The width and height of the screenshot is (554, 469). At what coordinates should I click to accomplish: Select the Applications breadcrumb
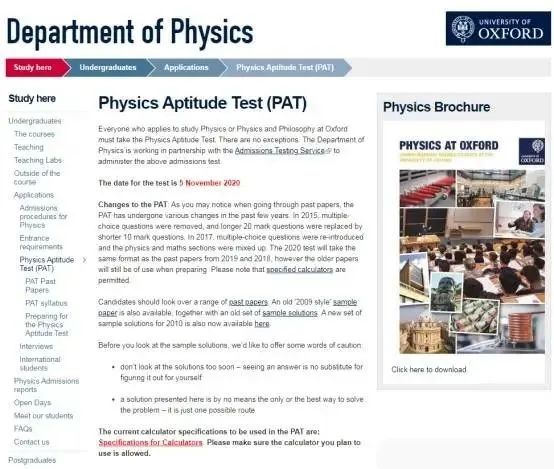click(x=186, y=68)
